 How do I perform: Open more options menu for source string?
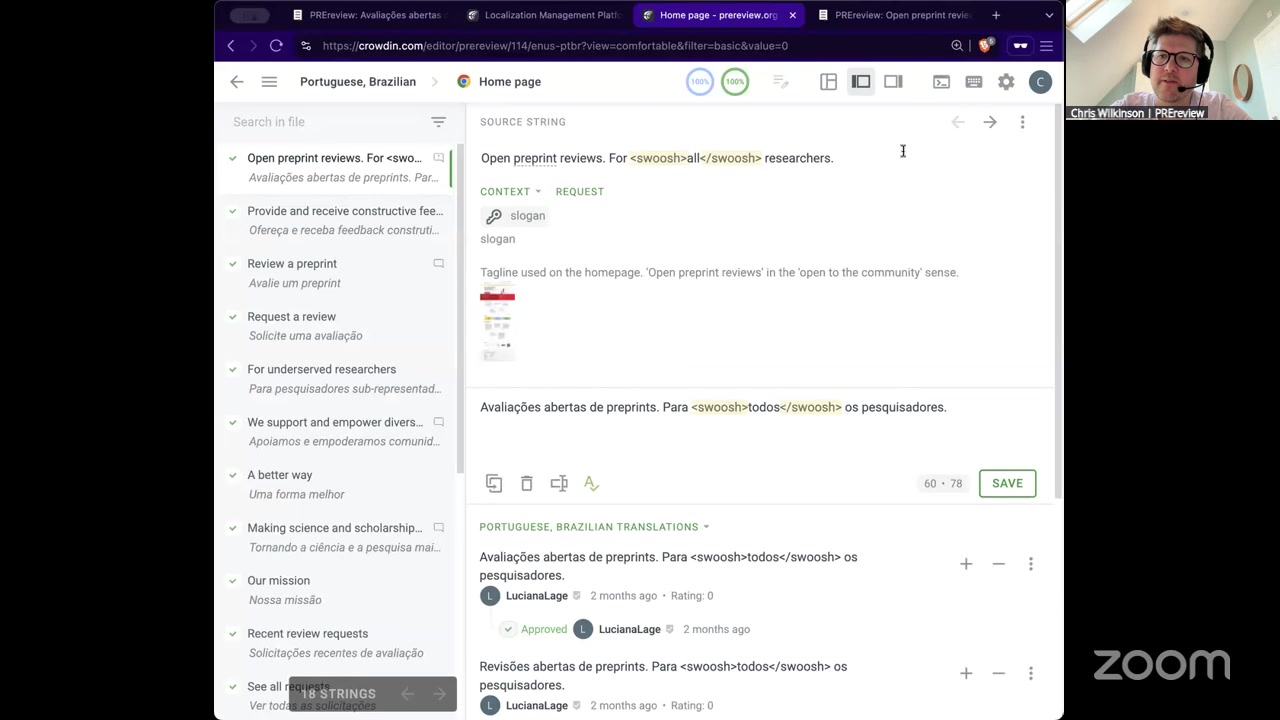[x=1022, y=122]
